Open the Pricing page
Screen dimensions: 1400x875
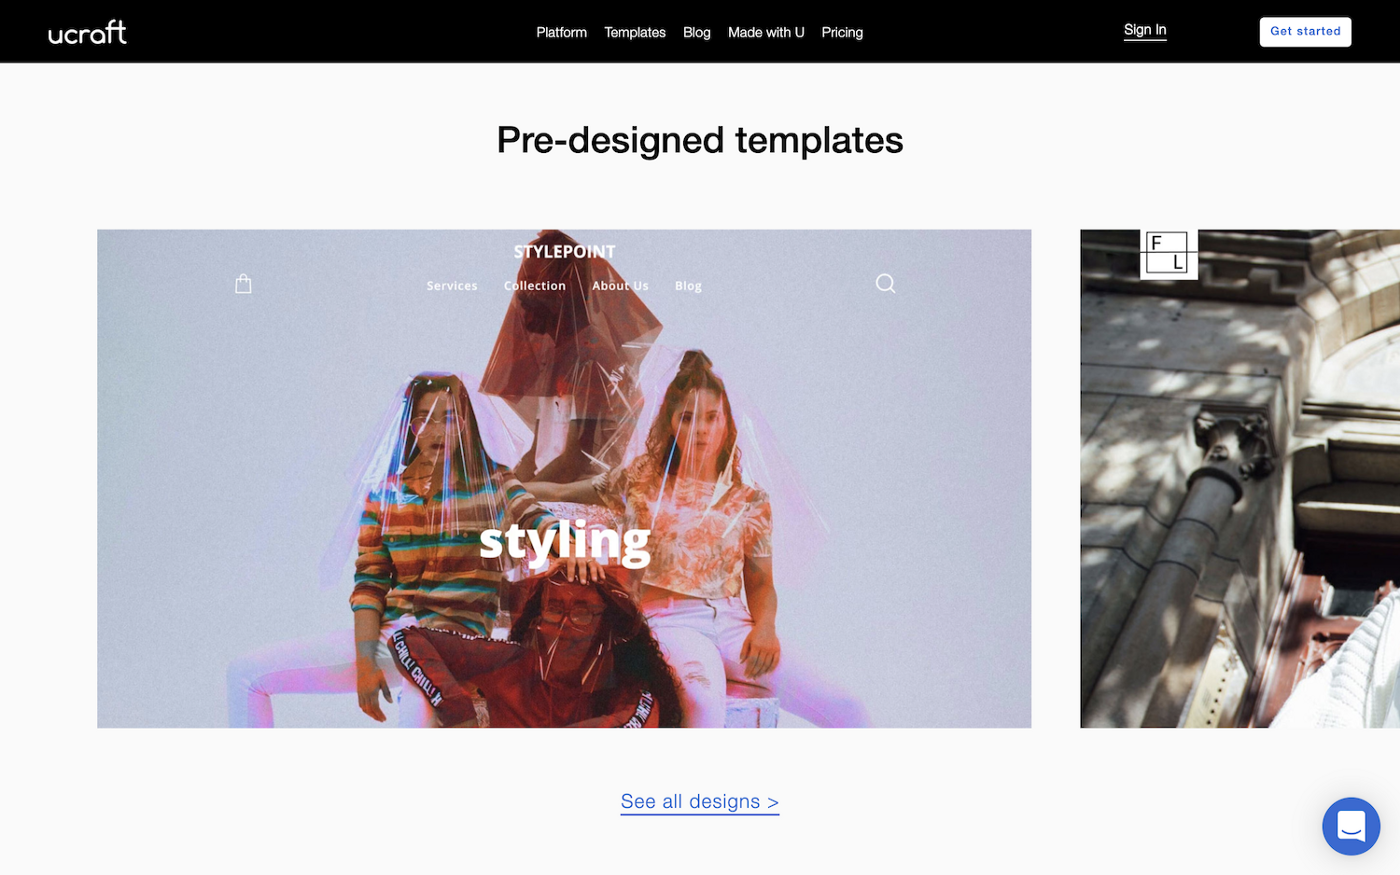point(842,32)
